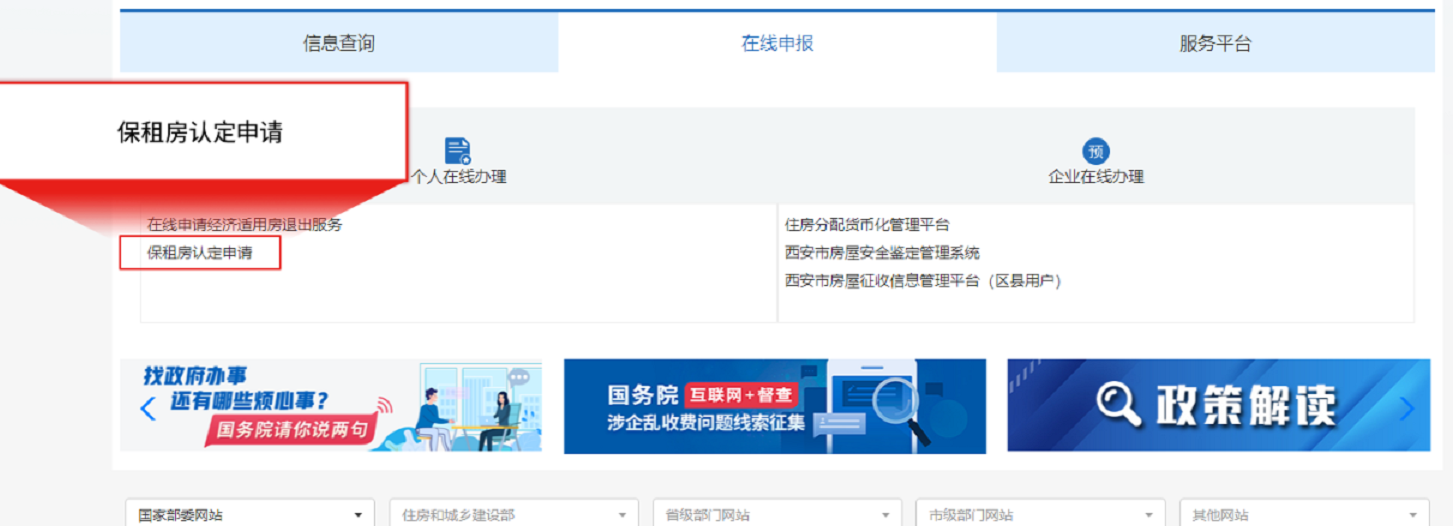
Task: Switch to the 信息查询 tab
Action: (338, 43)
